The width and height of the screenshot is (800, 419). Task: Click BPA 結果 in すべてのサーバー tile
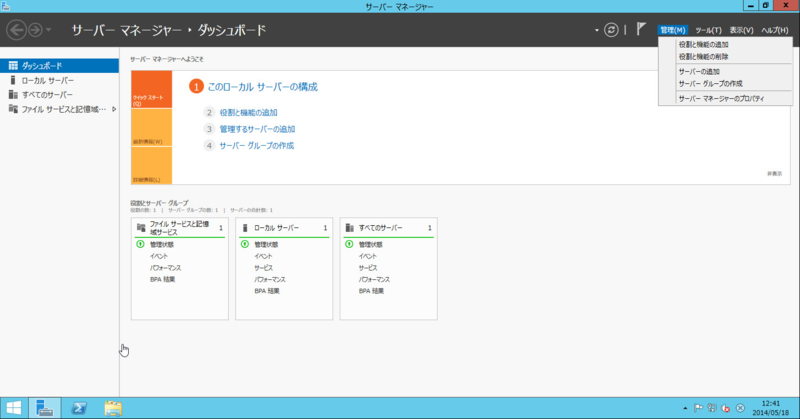371,291
